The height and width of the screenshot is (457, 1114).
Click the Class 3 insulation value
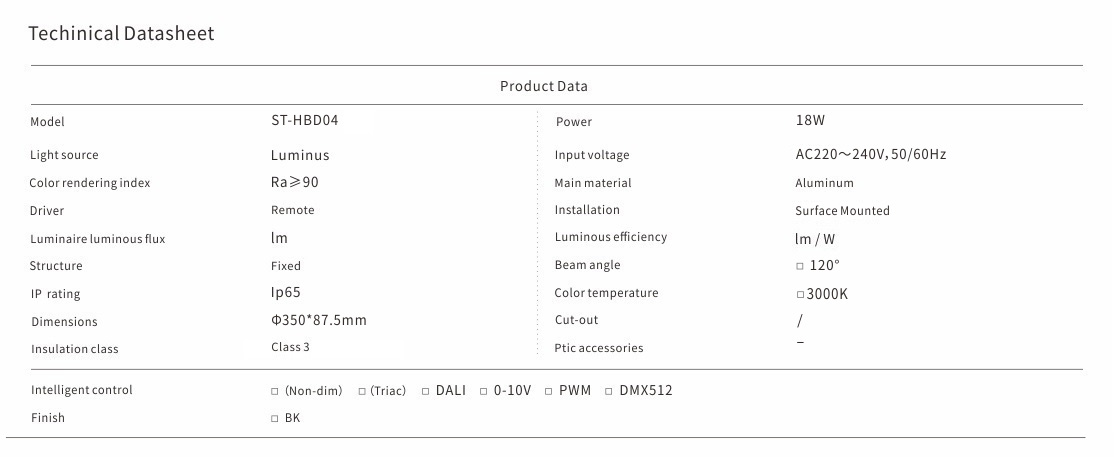point(291,347)
